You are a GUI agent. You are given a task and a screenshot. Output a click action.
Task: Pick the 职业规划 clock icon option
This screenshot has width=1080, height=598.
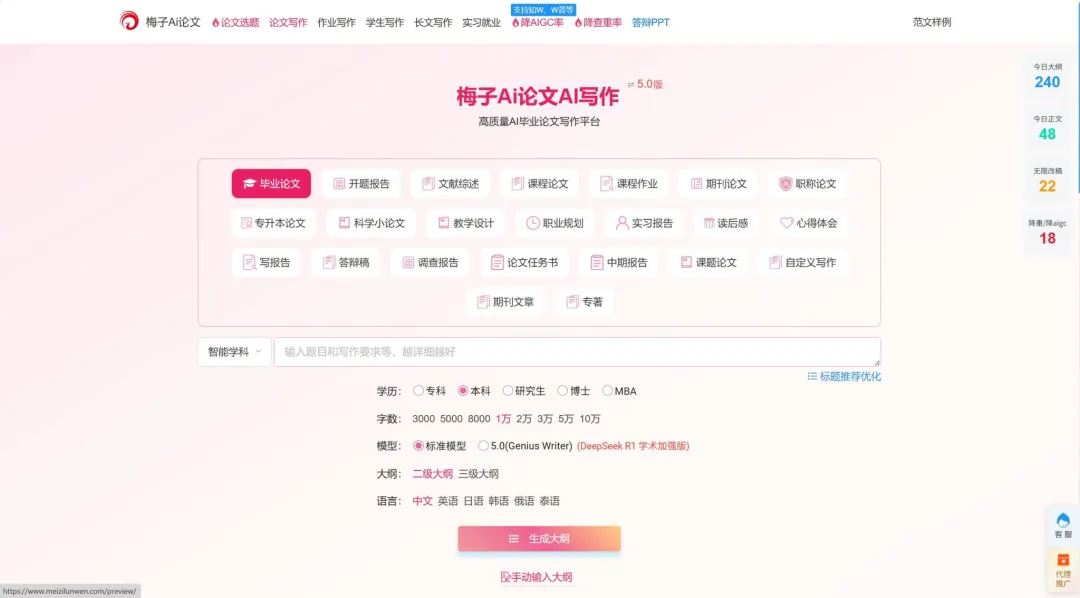point(554,223)
